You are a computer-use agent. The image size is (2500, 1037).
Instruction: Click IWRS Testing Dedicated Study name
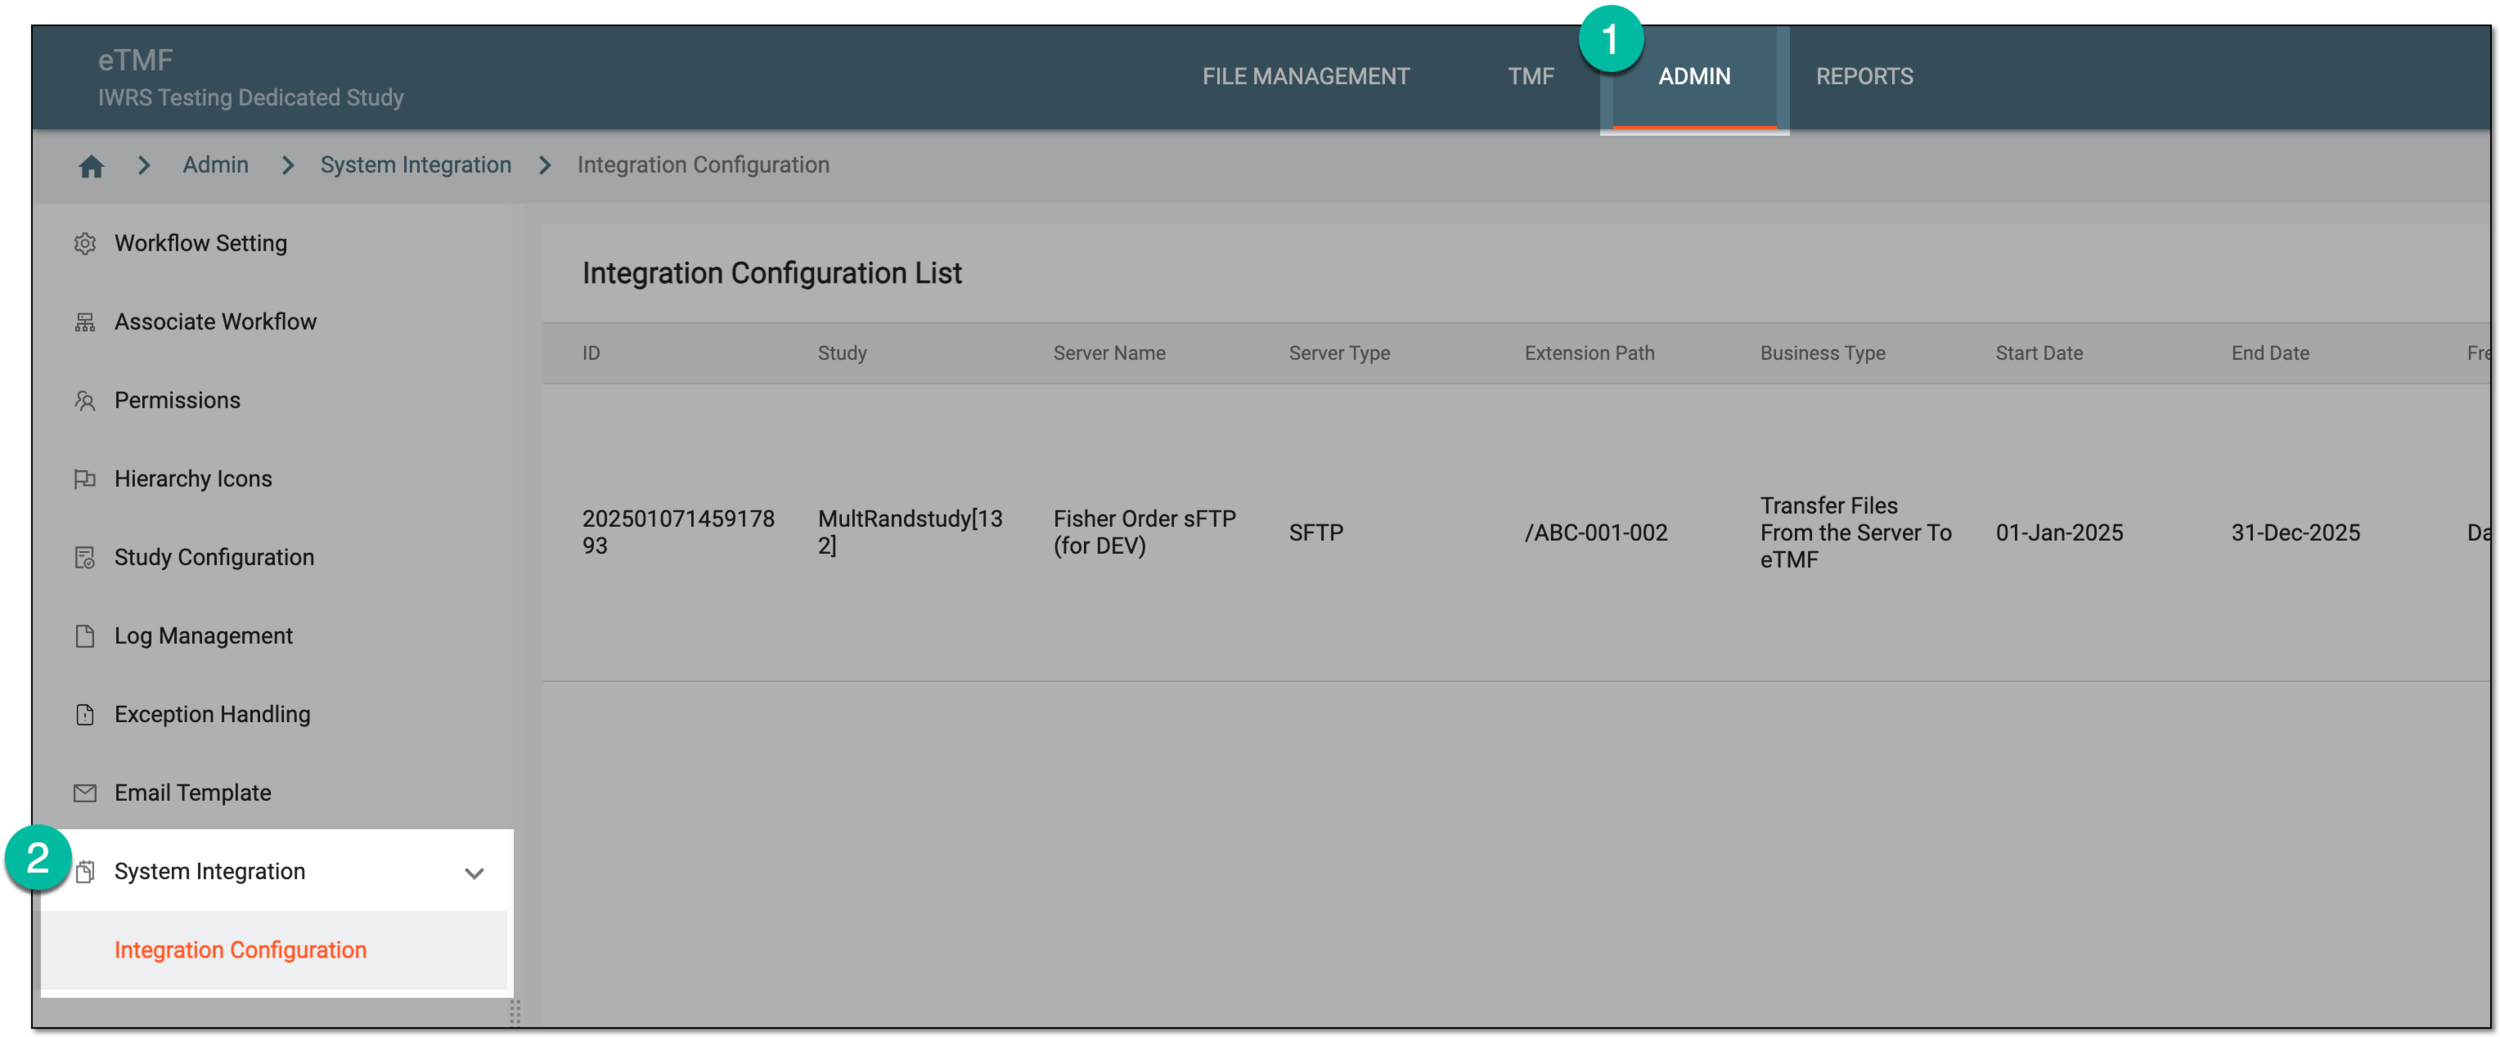(x=250, y=98)
